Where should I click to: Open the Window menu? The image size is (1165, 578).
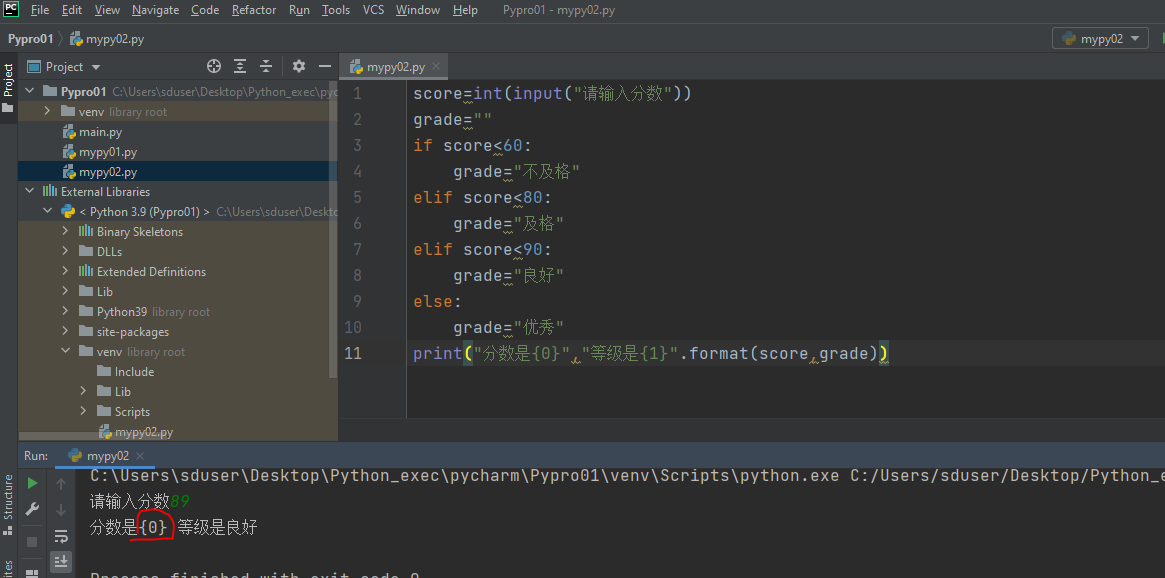click(x=418, y=10)
